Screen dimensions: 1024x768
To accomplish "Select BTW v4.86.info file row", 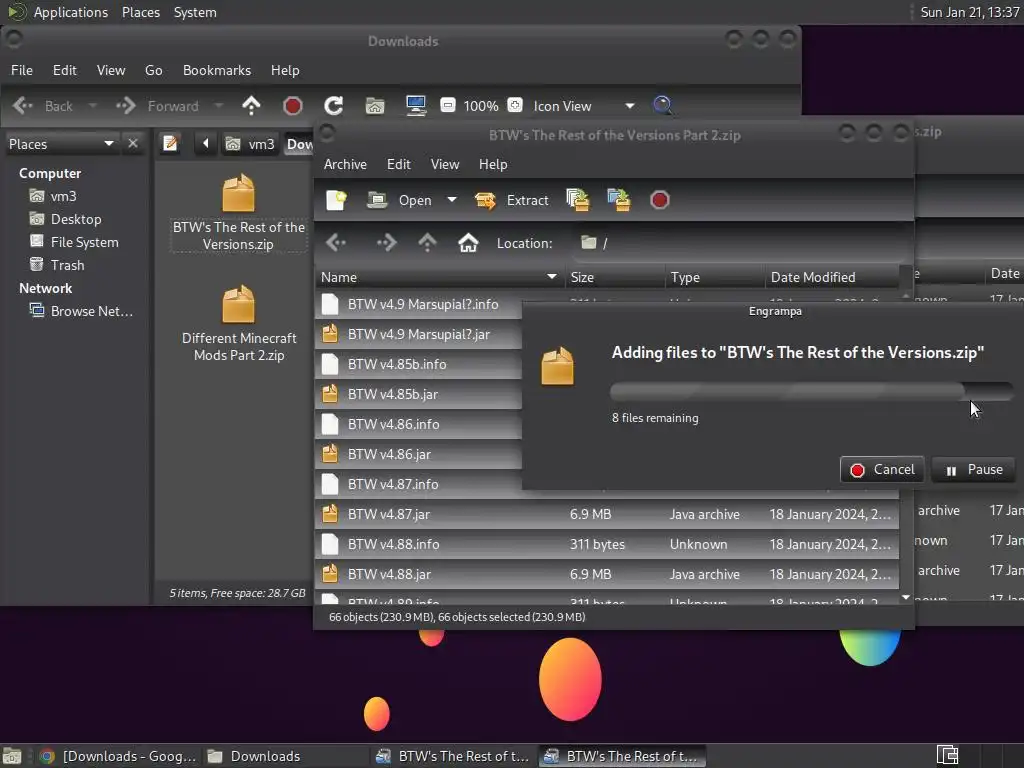I will 419,424.
